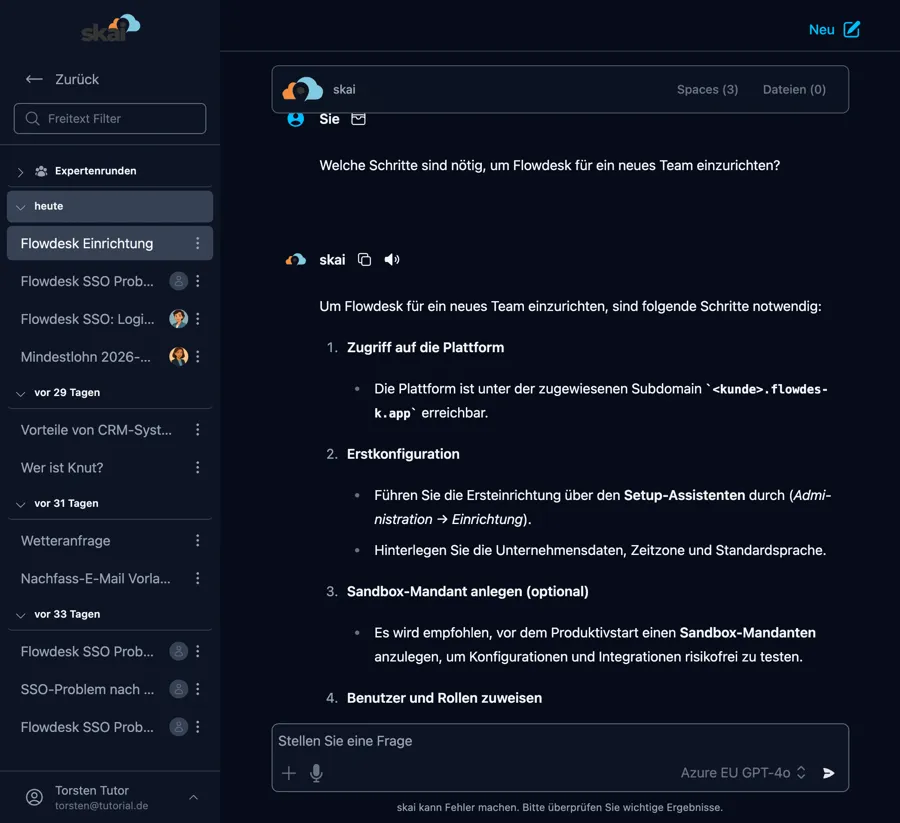
Task: Play skai response aloud with speaker icon
Action: pyautogui.click(x=391, y=259)
